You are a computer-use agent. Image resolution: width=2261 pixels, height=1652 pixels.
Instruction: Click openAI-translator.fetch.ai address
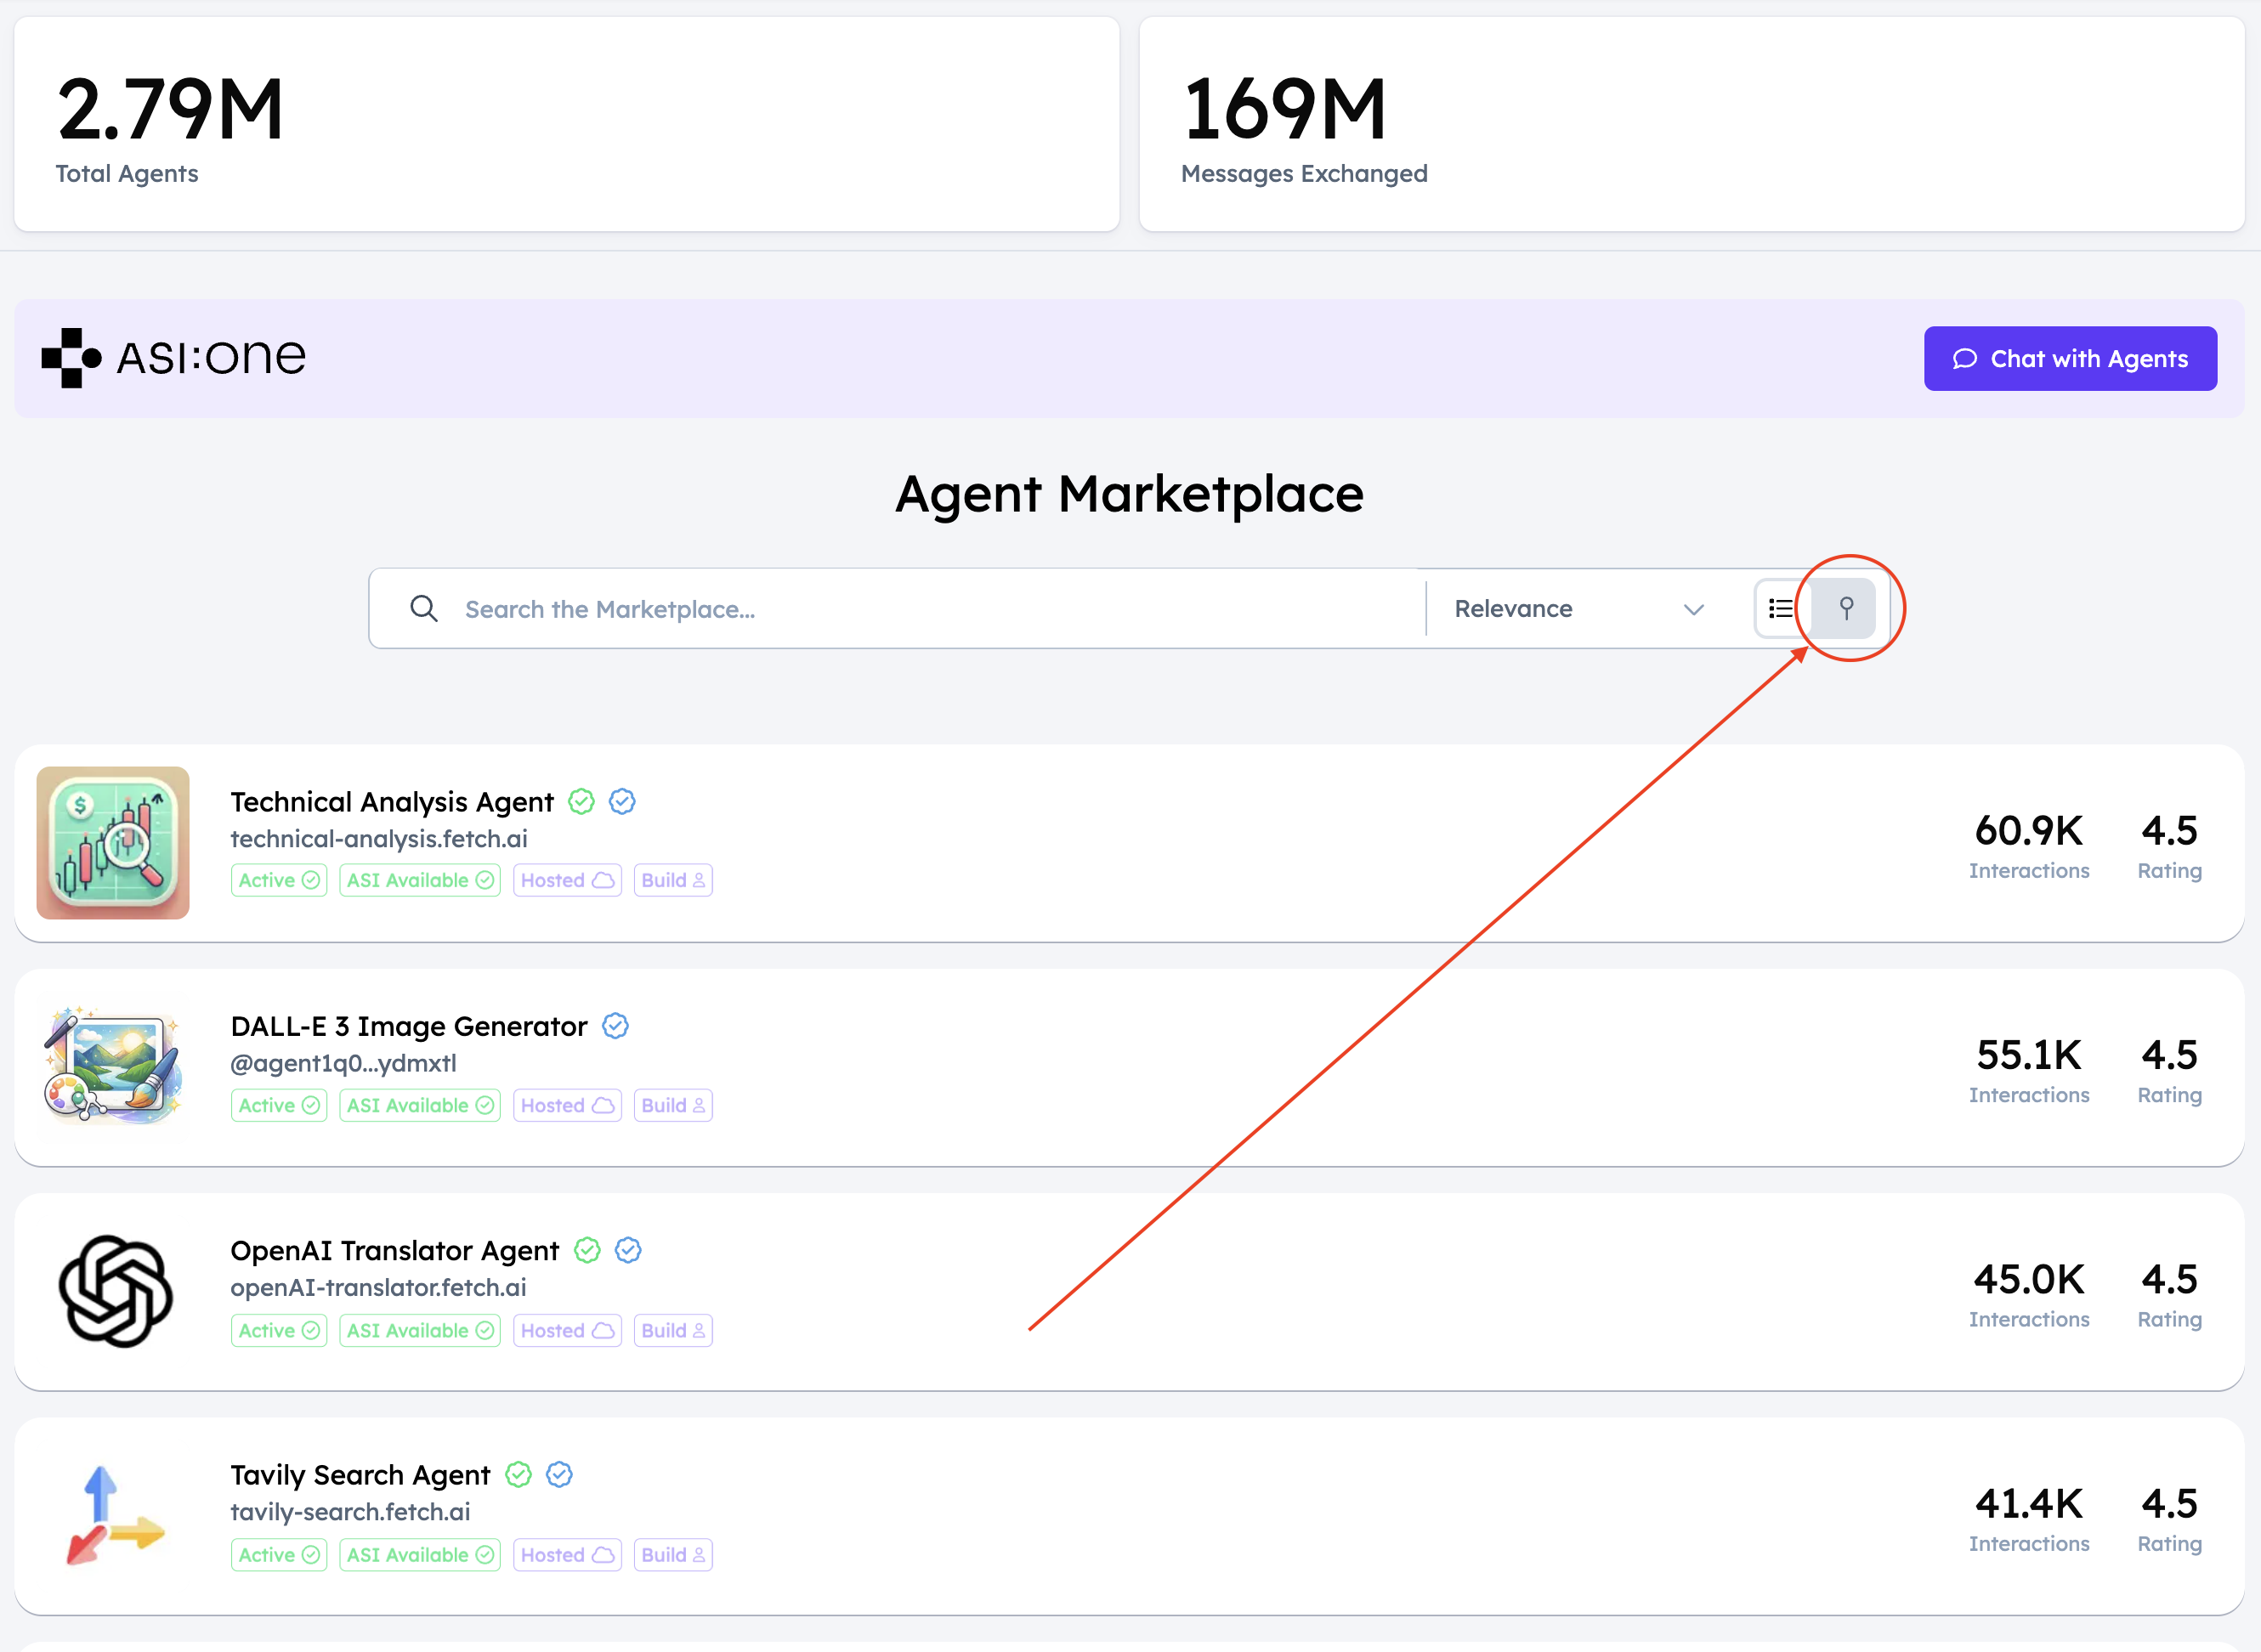pyautogui.click(x=378, y=1288)
